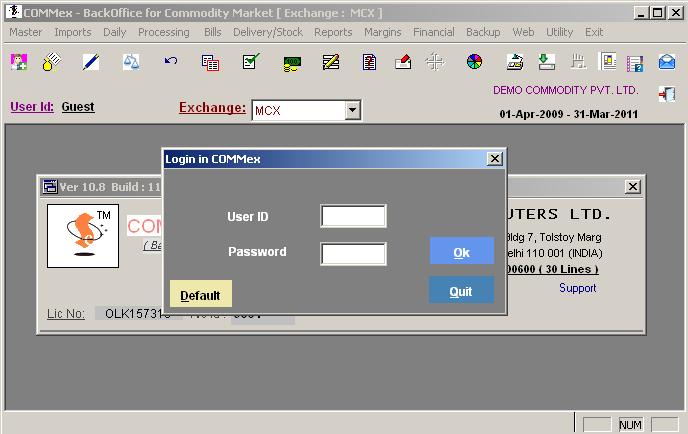Open the Delivery/Stock menu
Viewport: 688px width, 434px height.
268,32
